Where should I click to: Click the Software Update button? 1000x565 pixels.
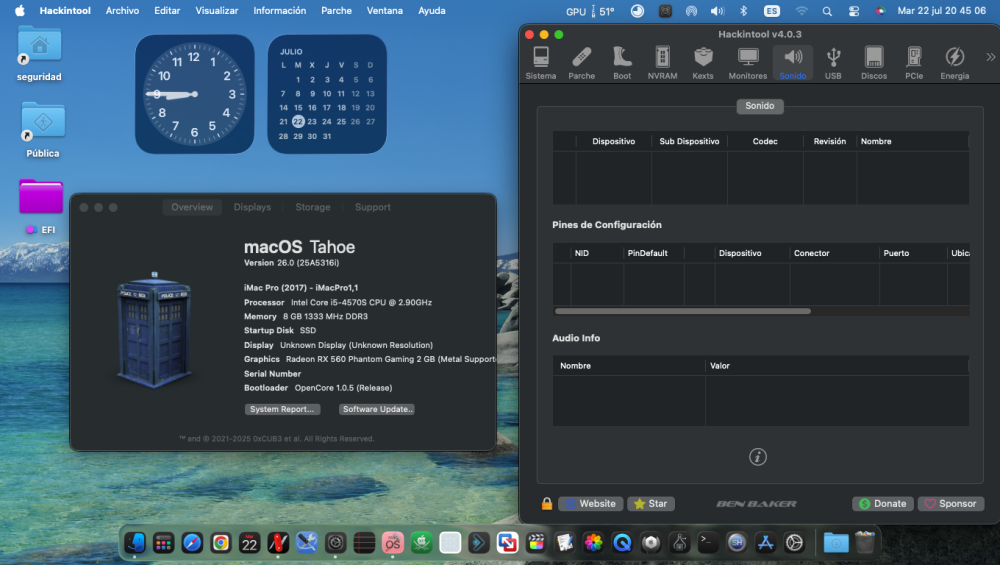click(377, 409)
